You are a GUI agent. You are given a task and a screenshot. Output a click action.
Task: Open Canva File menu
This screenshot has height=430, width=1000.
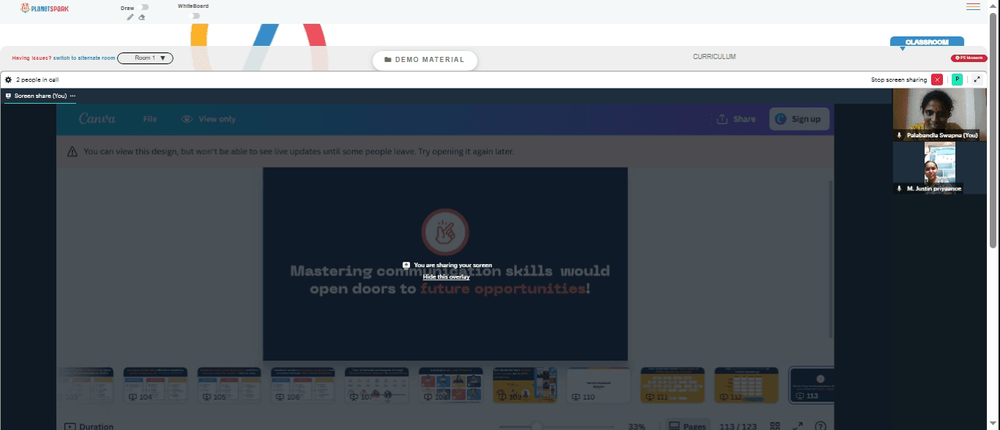pyautogui.click(x=150, y=119)
